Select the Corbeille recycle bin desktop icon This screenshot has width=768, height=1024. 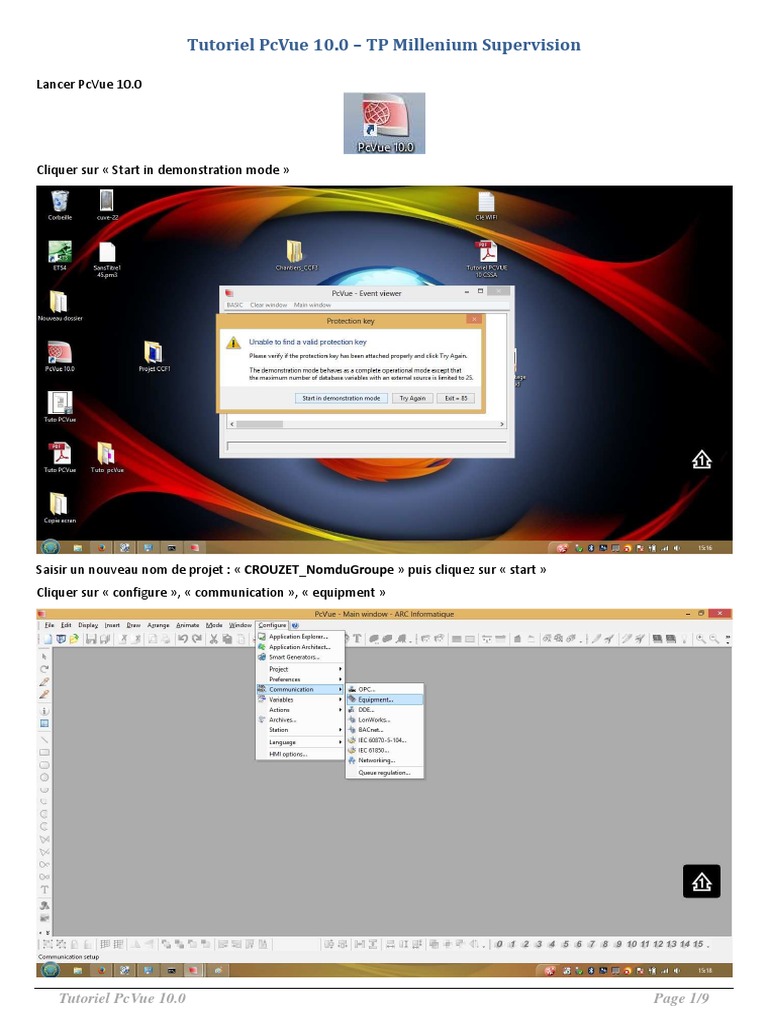pyautogui.click(x=59, y=204)
